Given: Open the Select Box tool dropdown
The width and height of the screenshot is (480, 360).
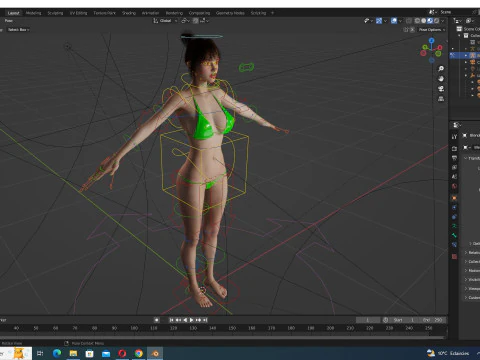Looking at the screenshot, I should click(x=17, y=30).
